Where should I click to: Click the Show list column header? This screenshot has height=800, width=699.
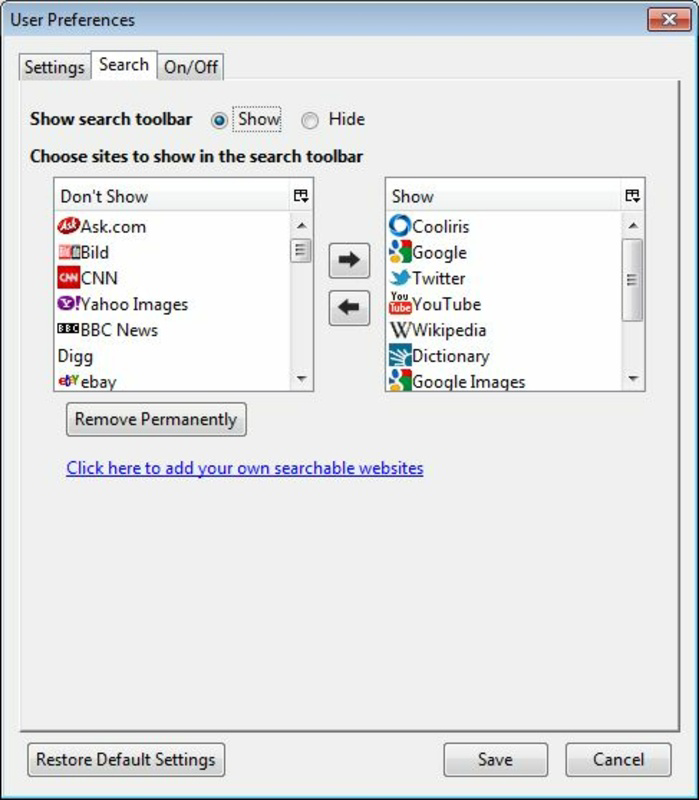(504, 195)
